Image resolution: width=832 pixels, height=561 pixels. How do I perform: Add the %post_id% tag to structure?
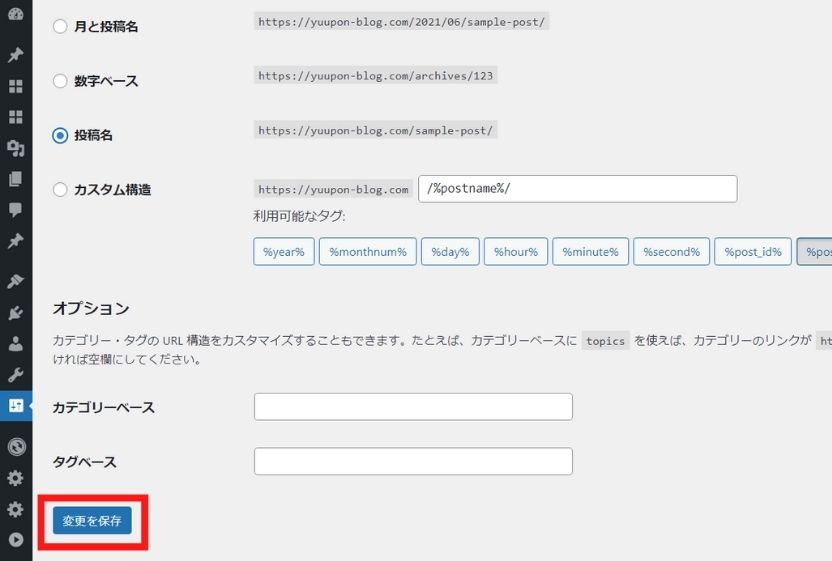pos(752,252)
